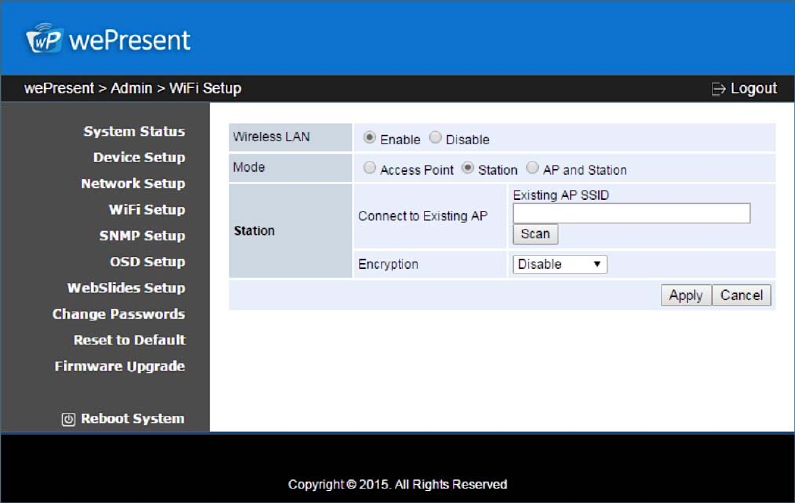The width and height of the screenshot is (795, 503).
Task: Select the Wireless LAN Disable radio button
Action: click(435, 137)
